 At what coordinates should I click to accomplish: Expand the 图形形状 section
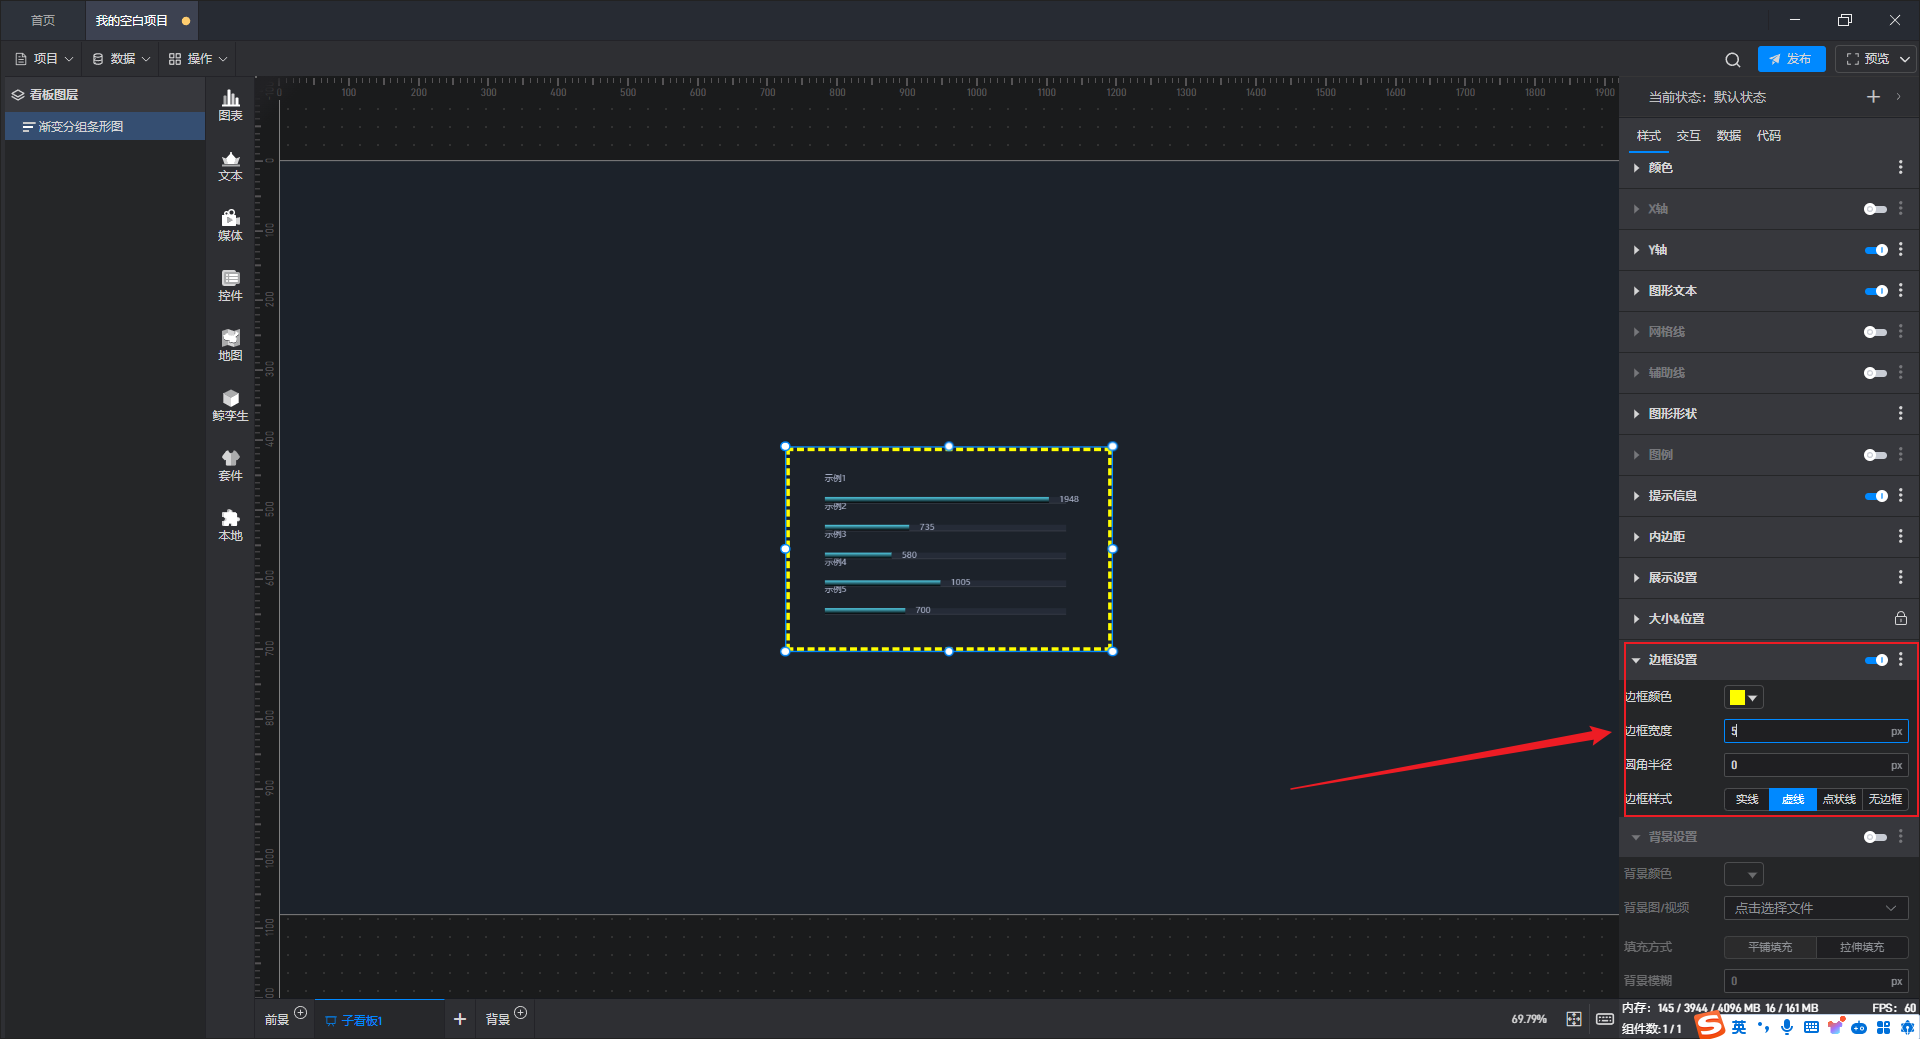click(1636, 414)
